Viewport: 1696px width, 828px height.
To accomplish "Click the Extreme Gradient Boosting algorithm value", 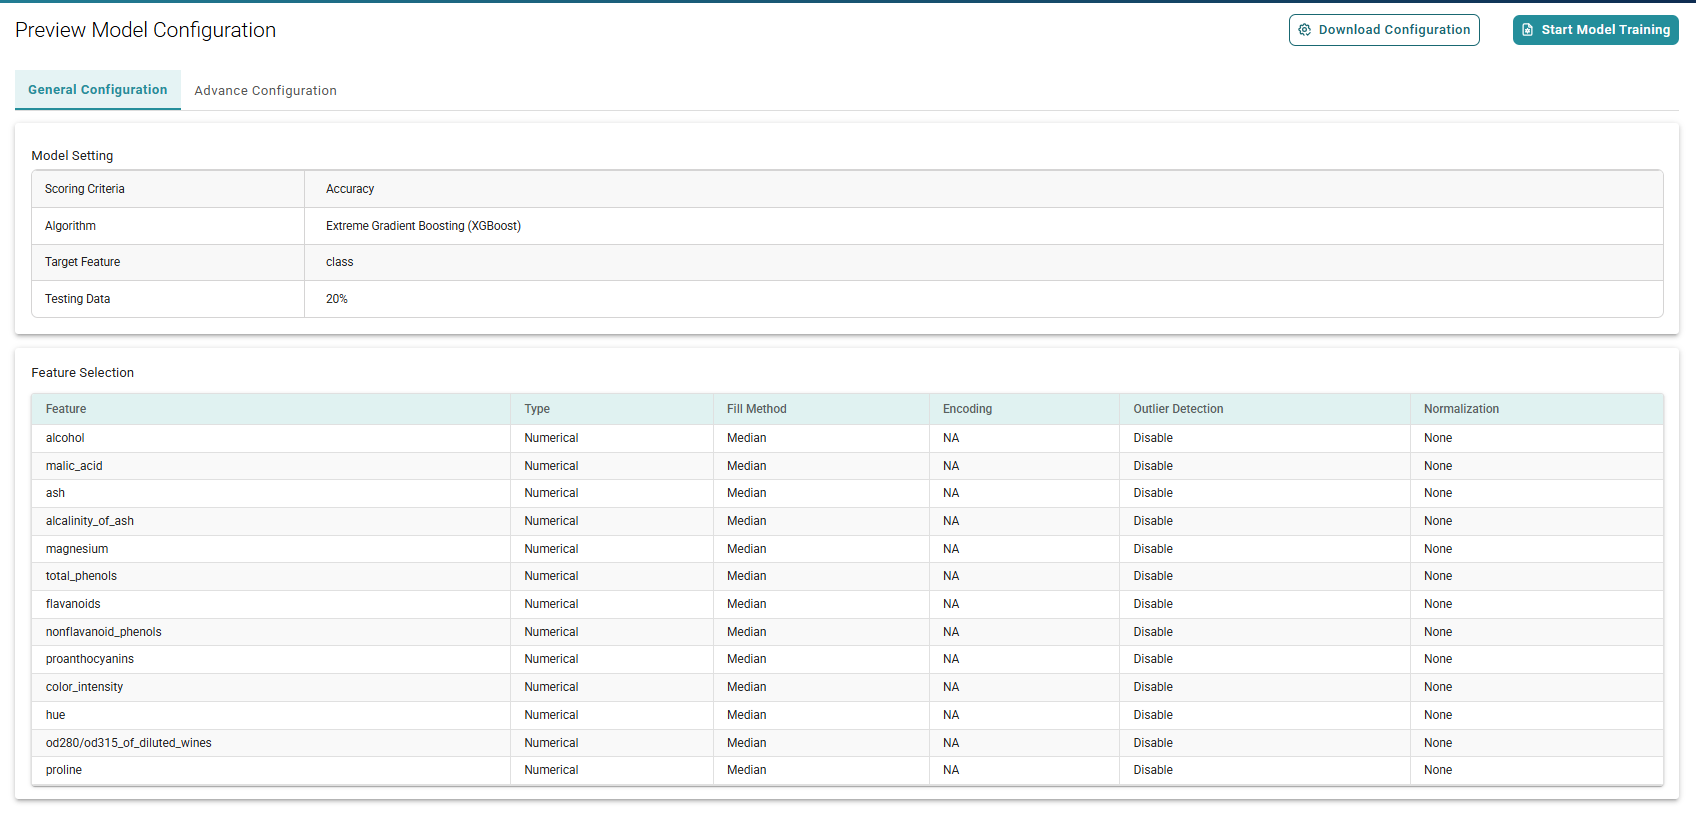I will click(x=423, y=226).
